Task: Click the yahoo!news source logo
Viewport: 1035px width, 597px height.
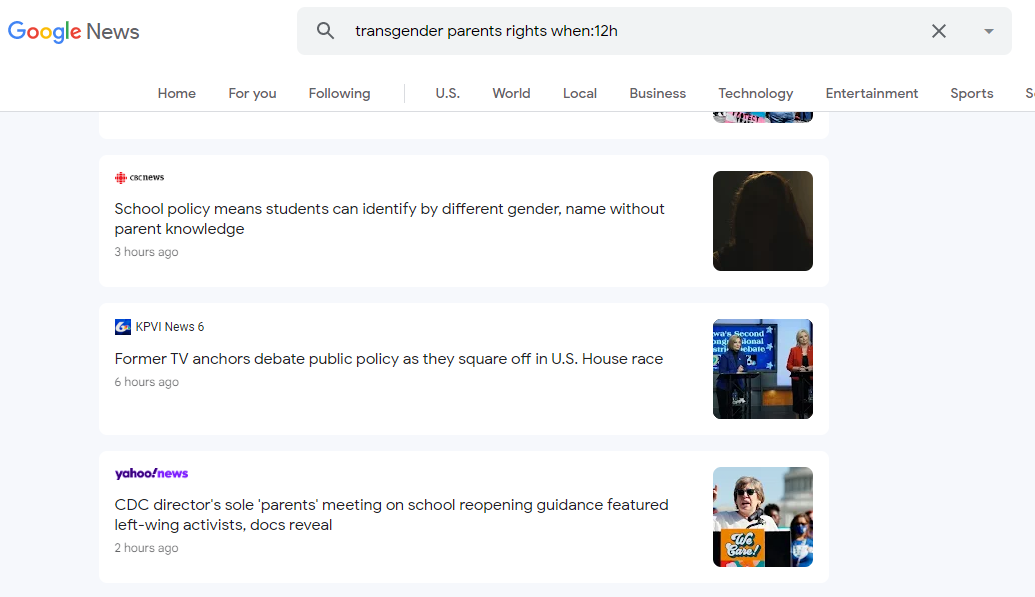Action: coord(151,471)
